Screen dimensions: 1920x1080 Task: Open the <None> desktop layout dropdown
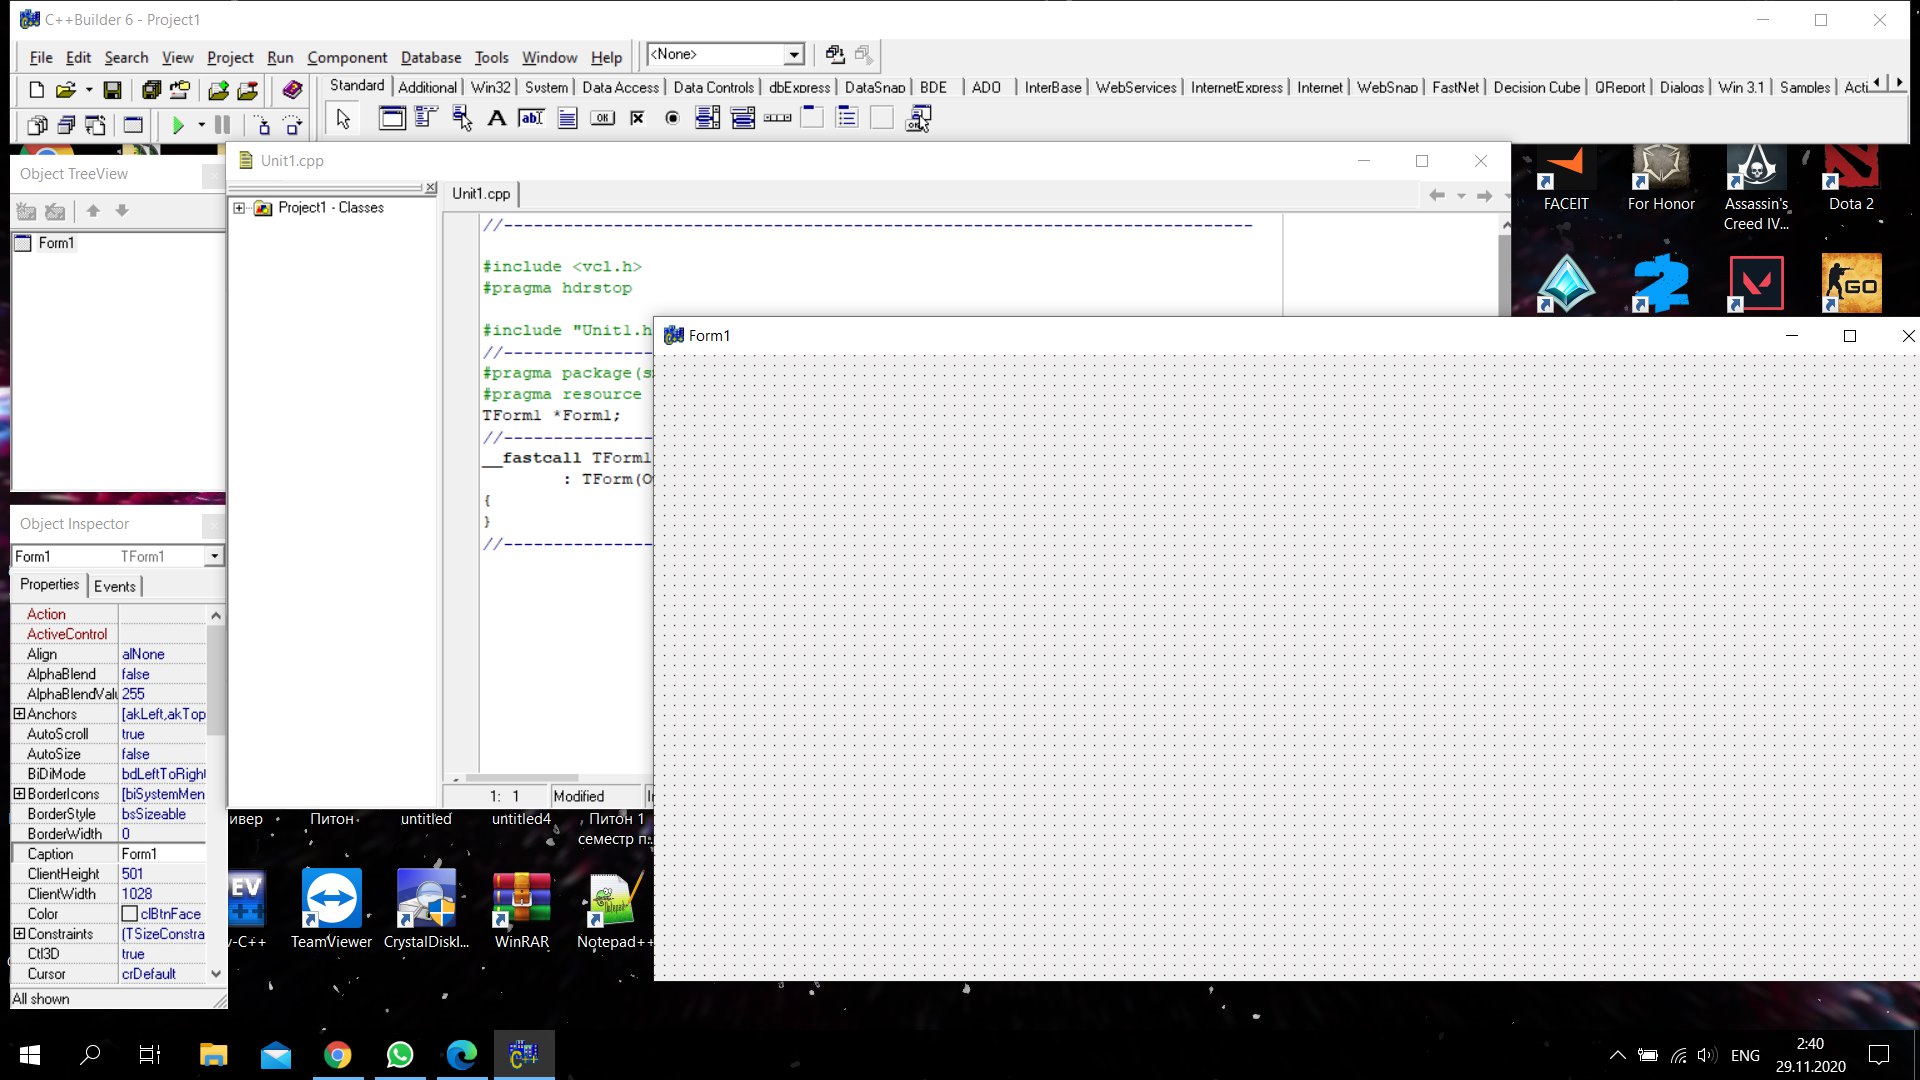pos(793,55)
